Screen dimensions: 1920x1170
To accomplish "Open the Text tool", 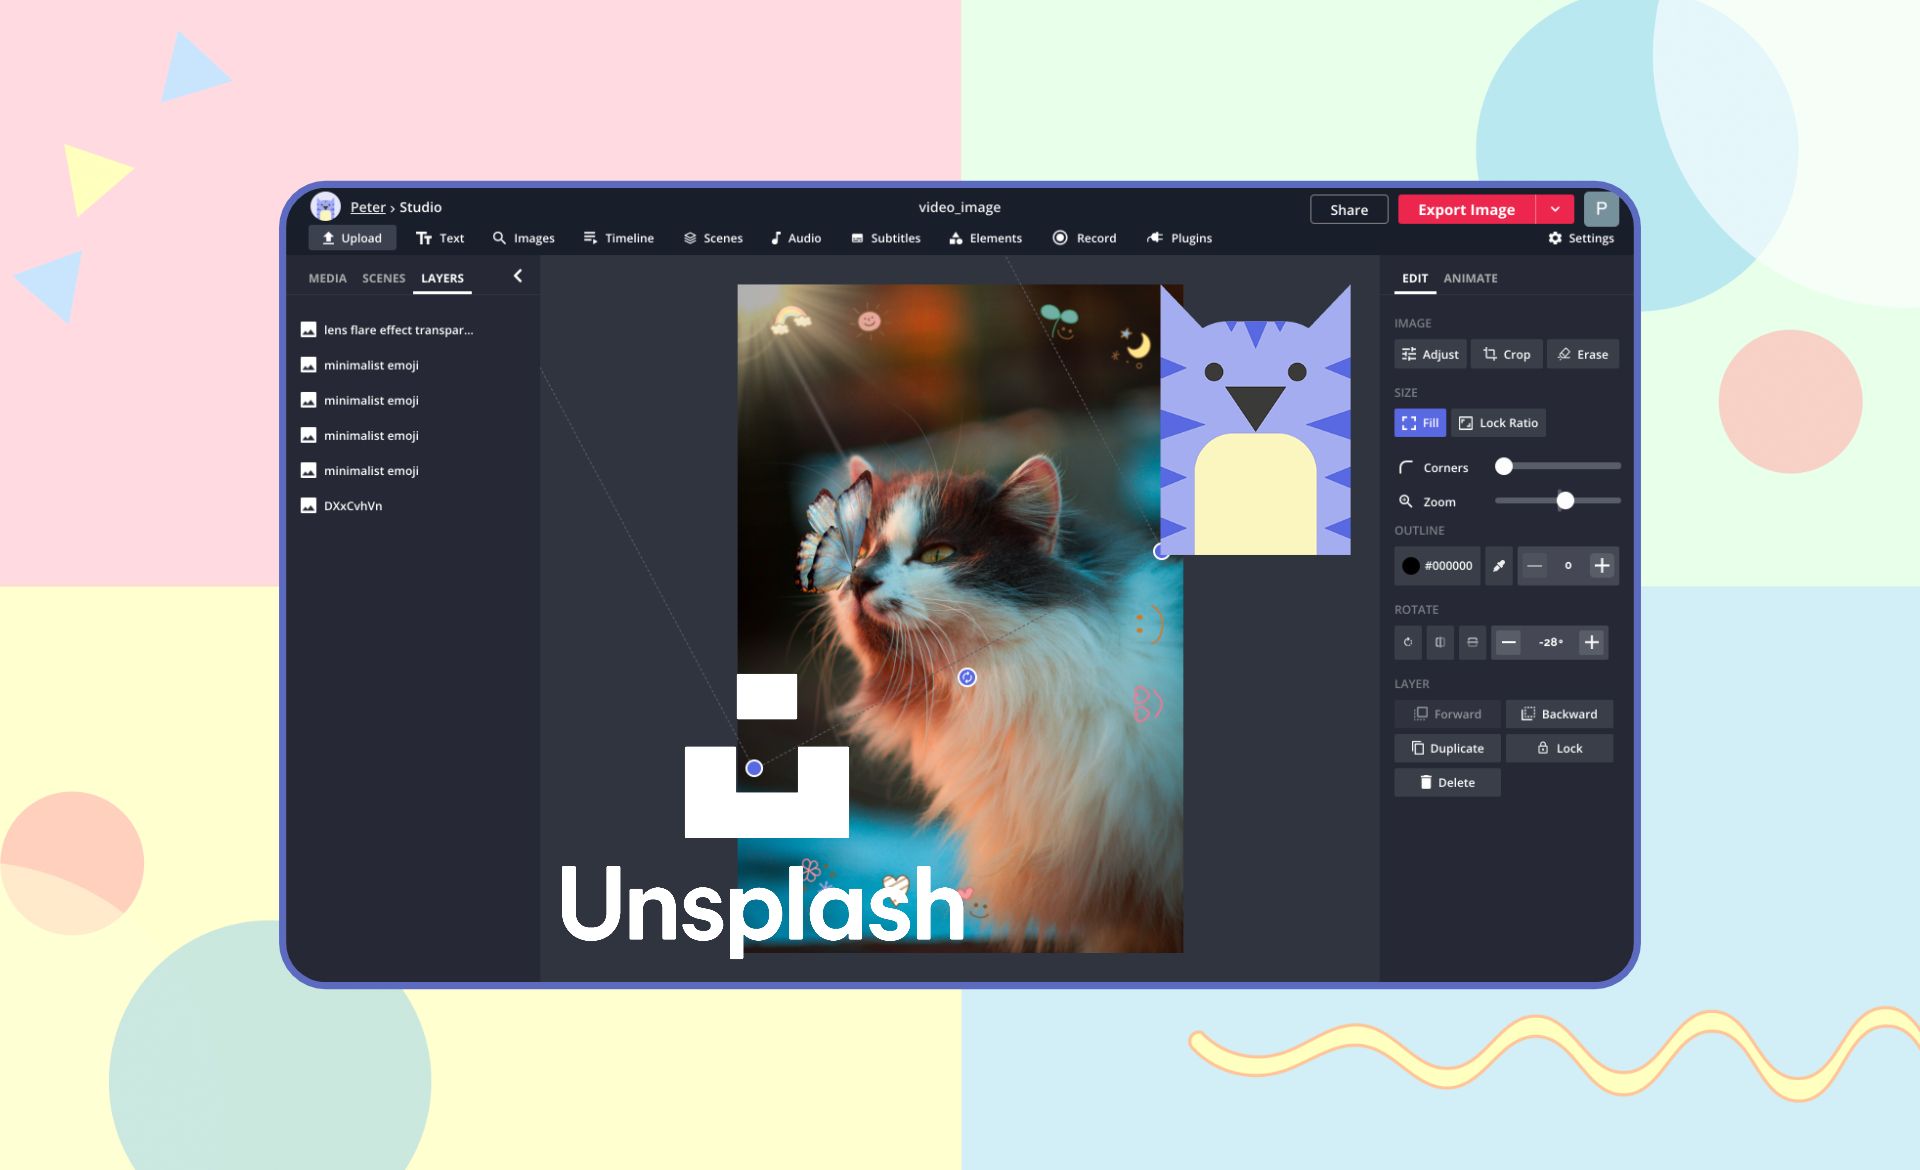I will point(440,238).
